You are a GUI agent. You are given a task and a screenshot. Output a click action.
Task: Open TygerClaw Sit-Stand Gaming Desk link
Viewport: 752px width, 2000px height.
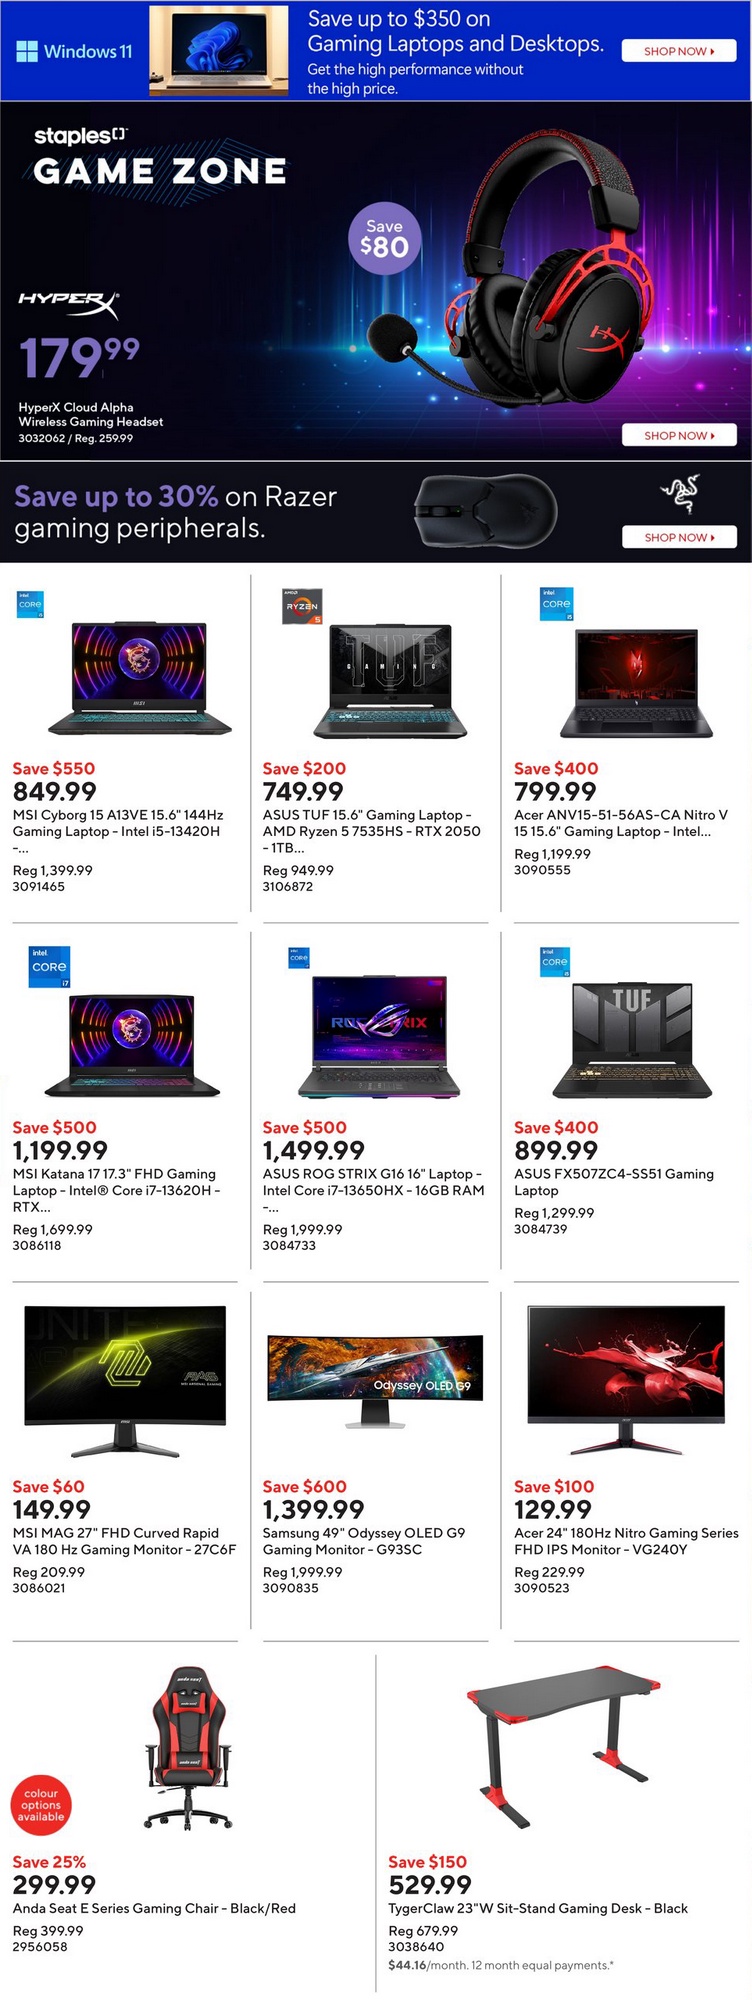point(537,1908)
